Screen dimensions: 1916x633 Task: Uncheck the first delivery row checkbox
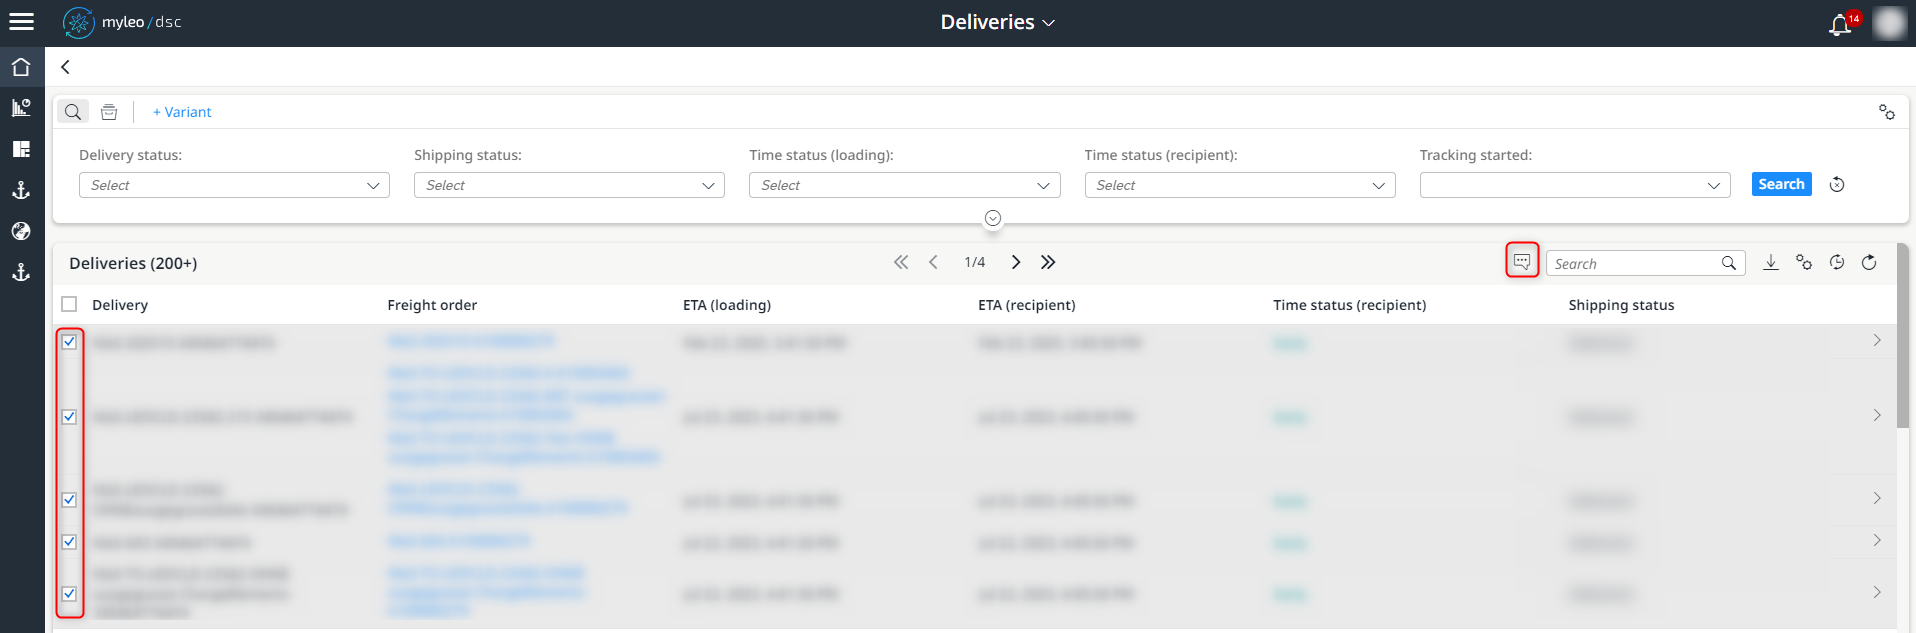69,342
